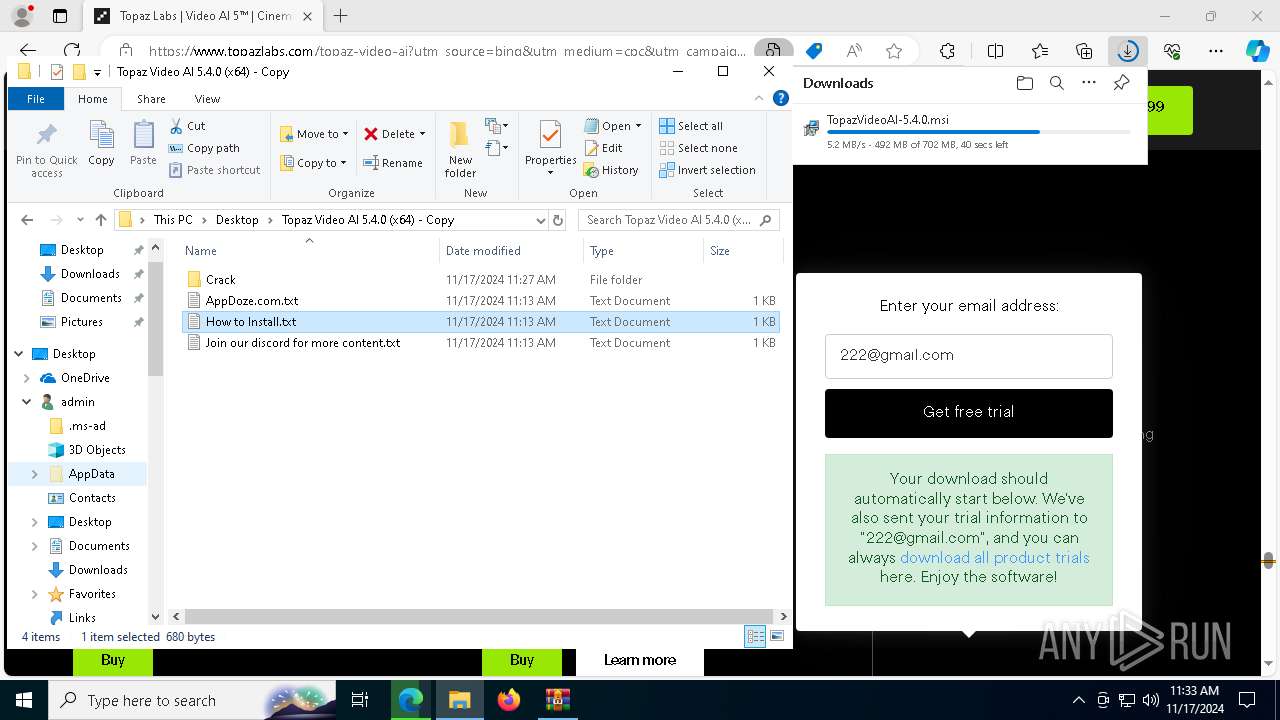Pin the Downloads panel
The image size is (1280, 720).
[1121, 83]
